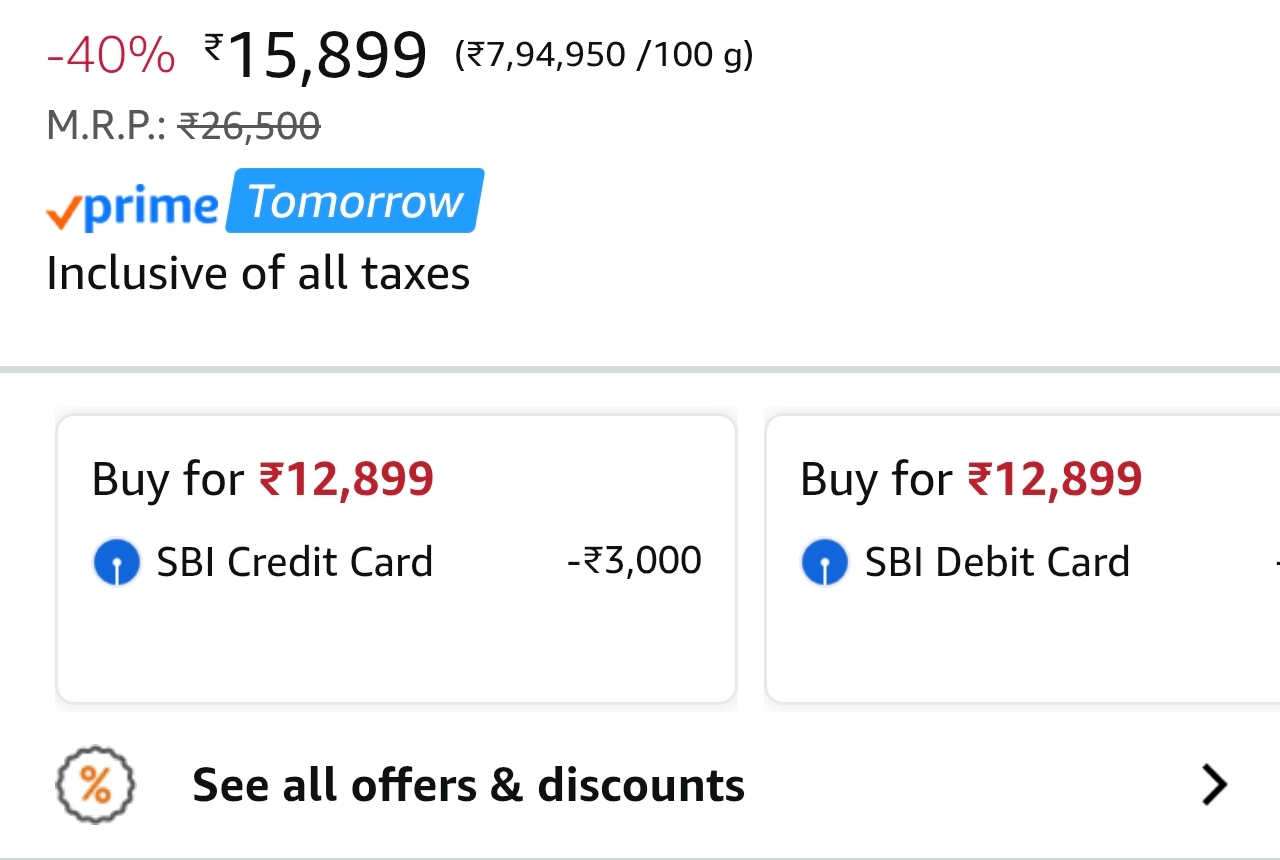Tap the Inclusive of all taxes text
The height and width of the screenshot is (860, 1280).
pyautogui.click(x=258, y=274)
